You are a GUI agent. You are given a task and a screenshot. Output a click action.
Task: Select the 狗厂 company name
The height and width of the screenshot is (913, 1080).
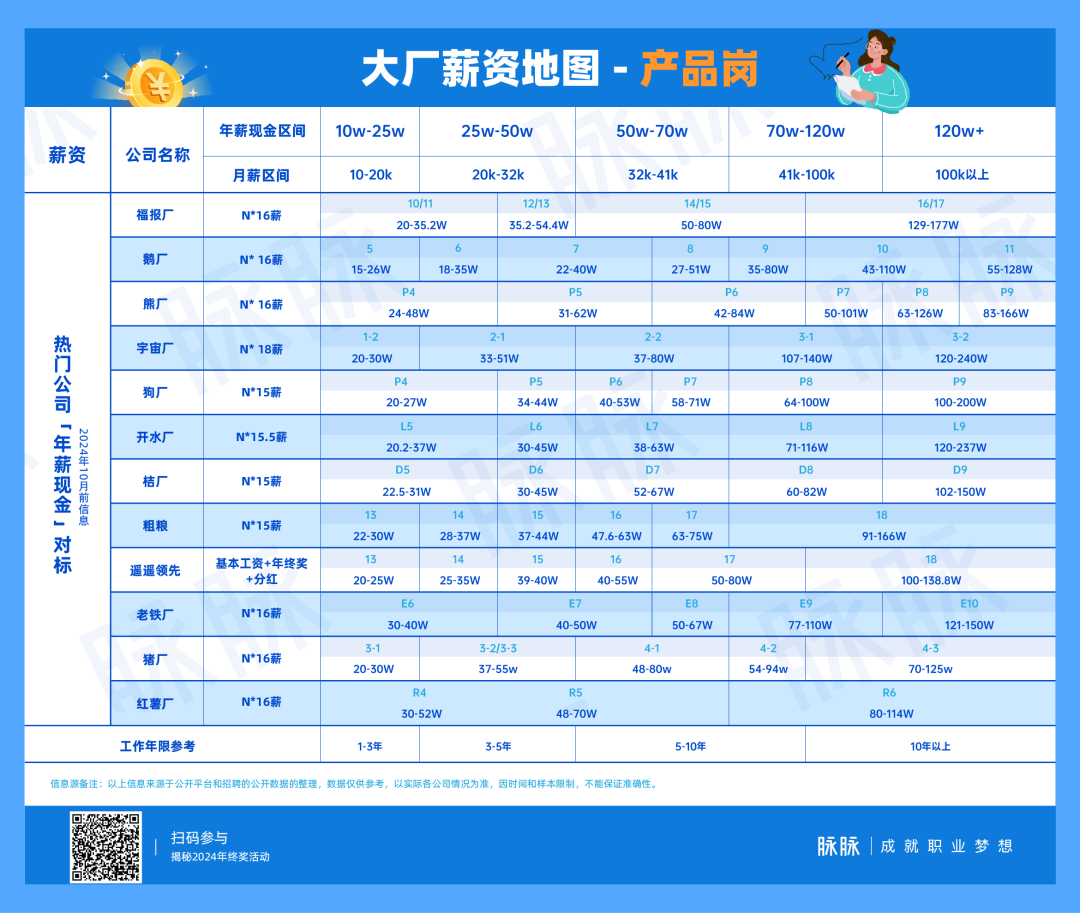tap(154, 392)
